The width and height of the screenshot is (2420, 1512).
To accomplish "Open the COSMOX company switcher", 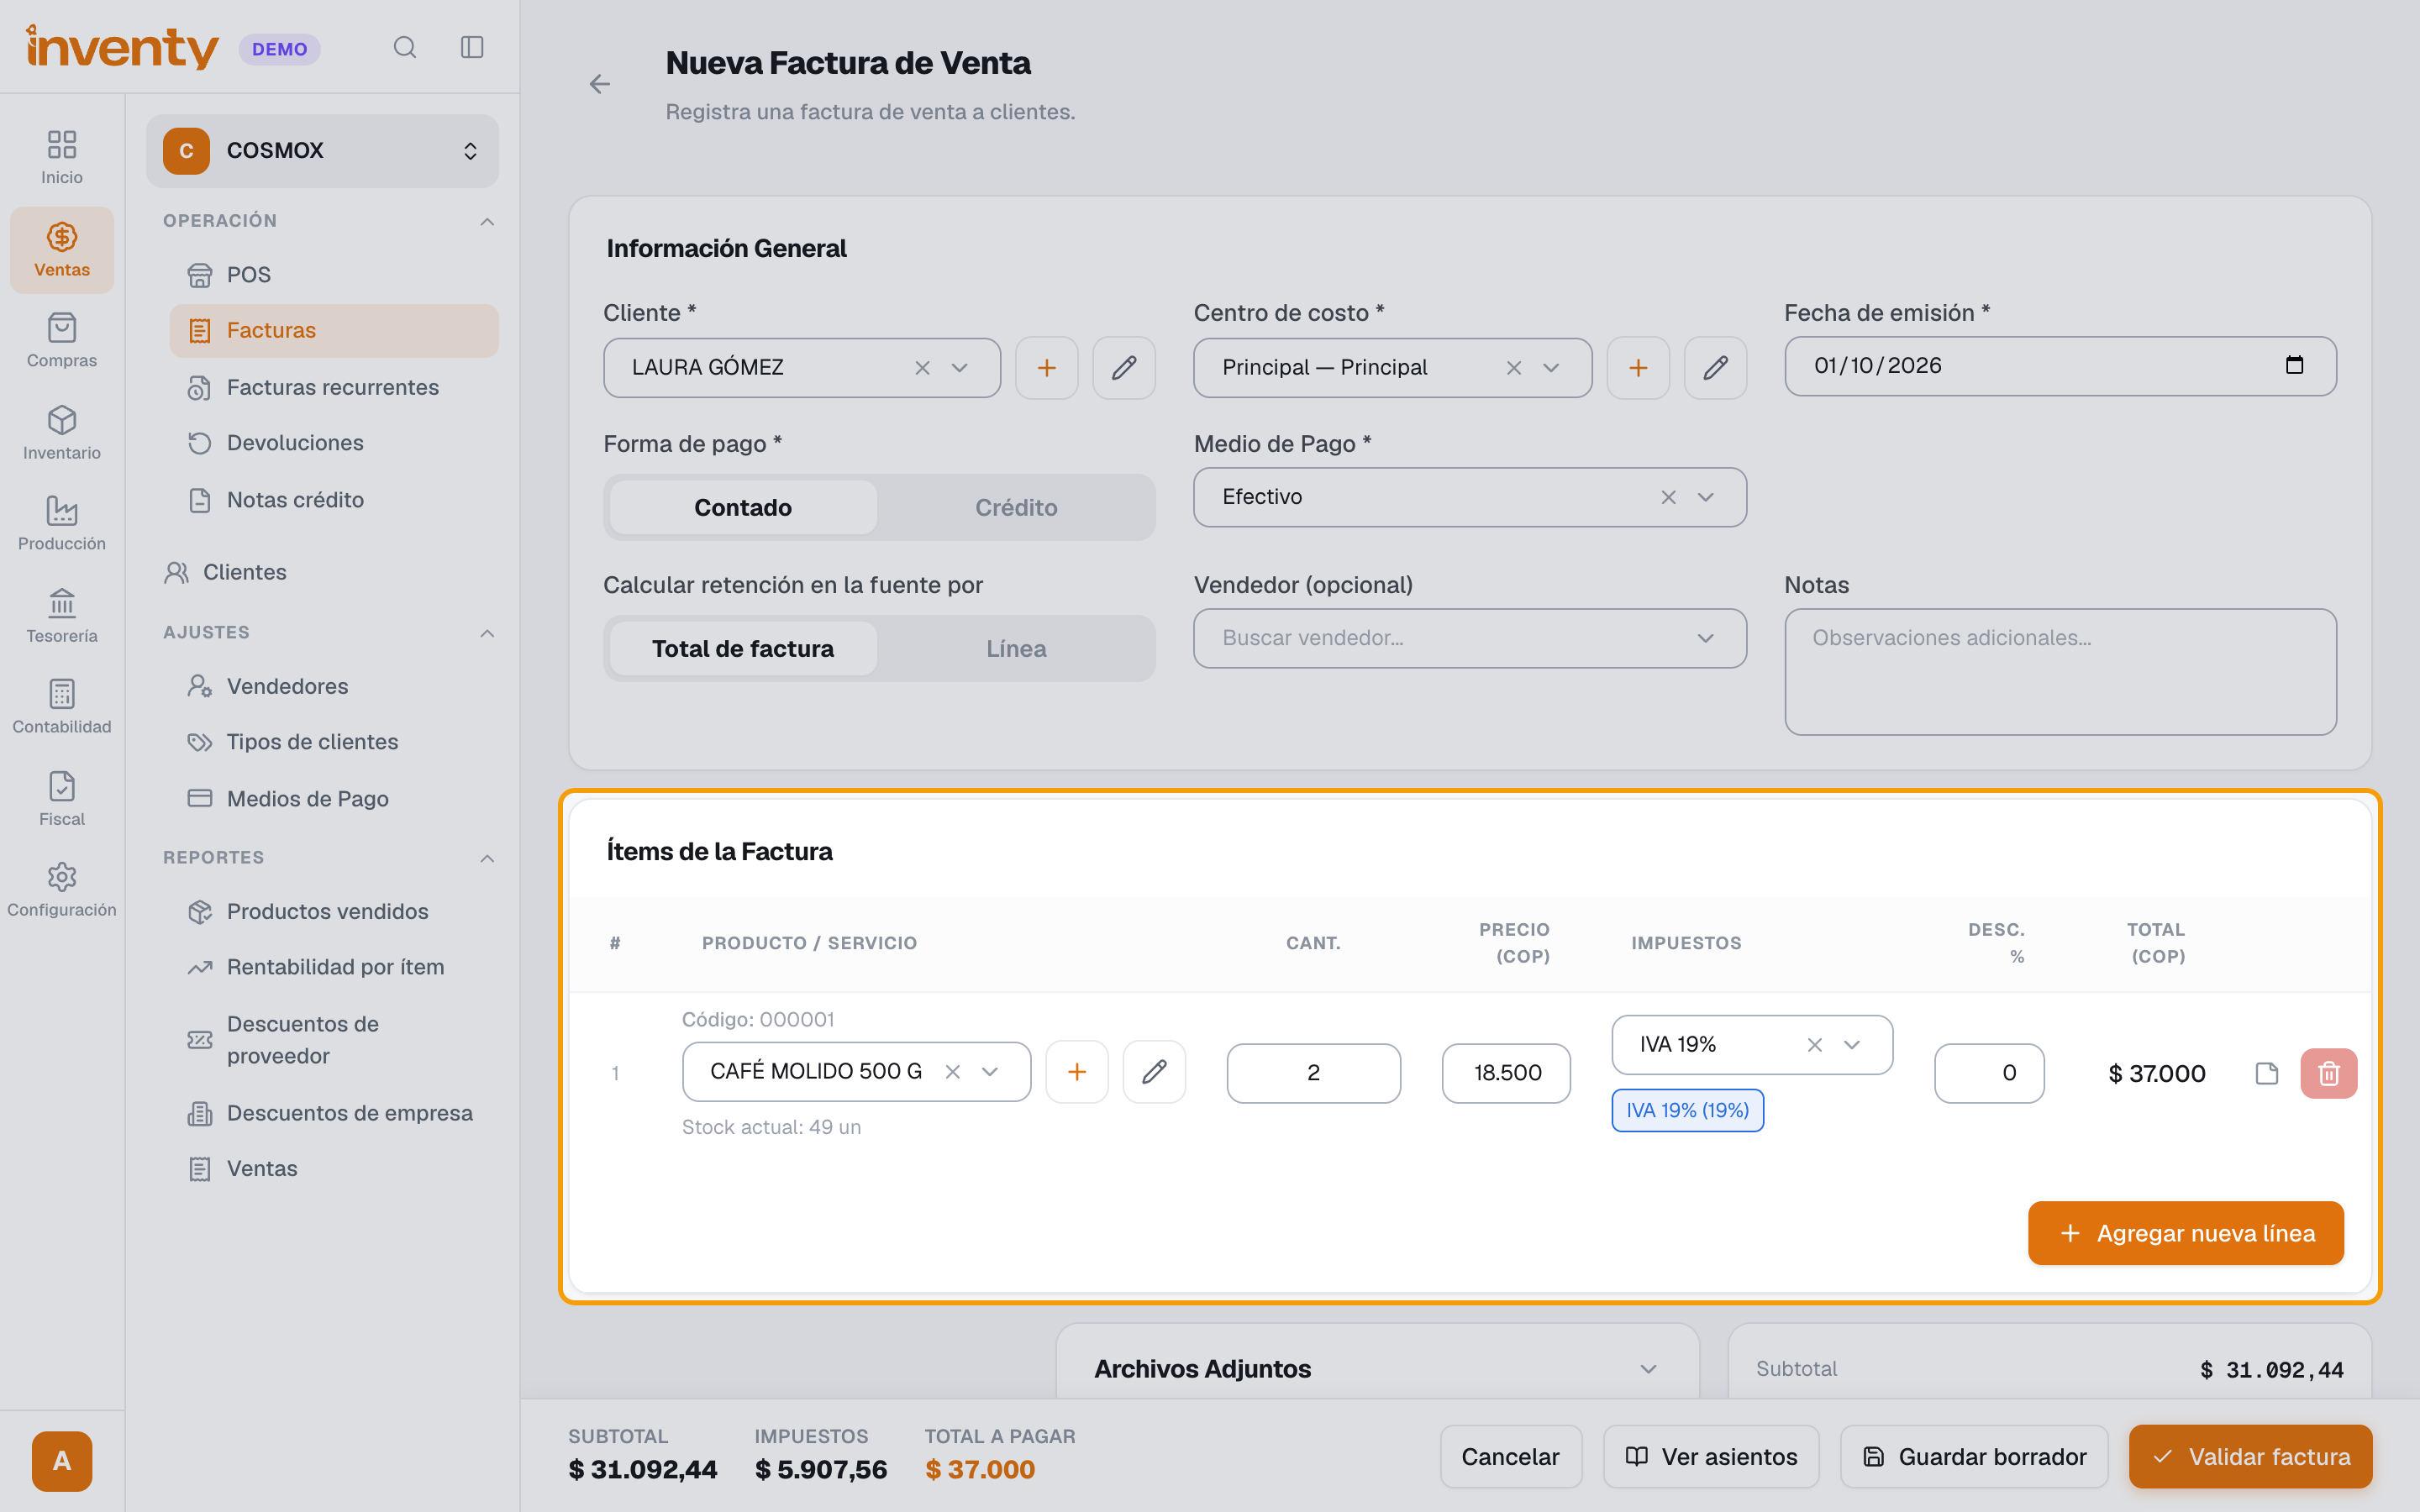I will coord(322,151).
